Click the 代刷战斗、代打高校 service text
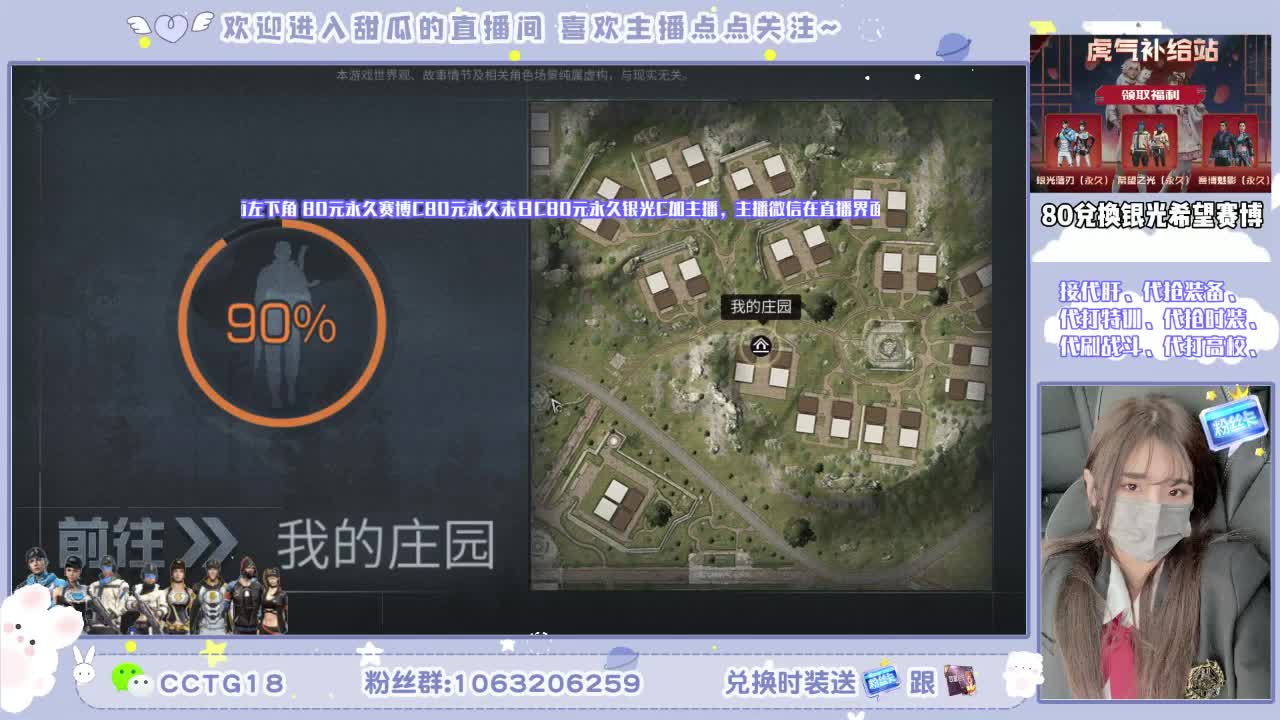Viewport: 1280px width, 720px height. tap(1156, 346)
